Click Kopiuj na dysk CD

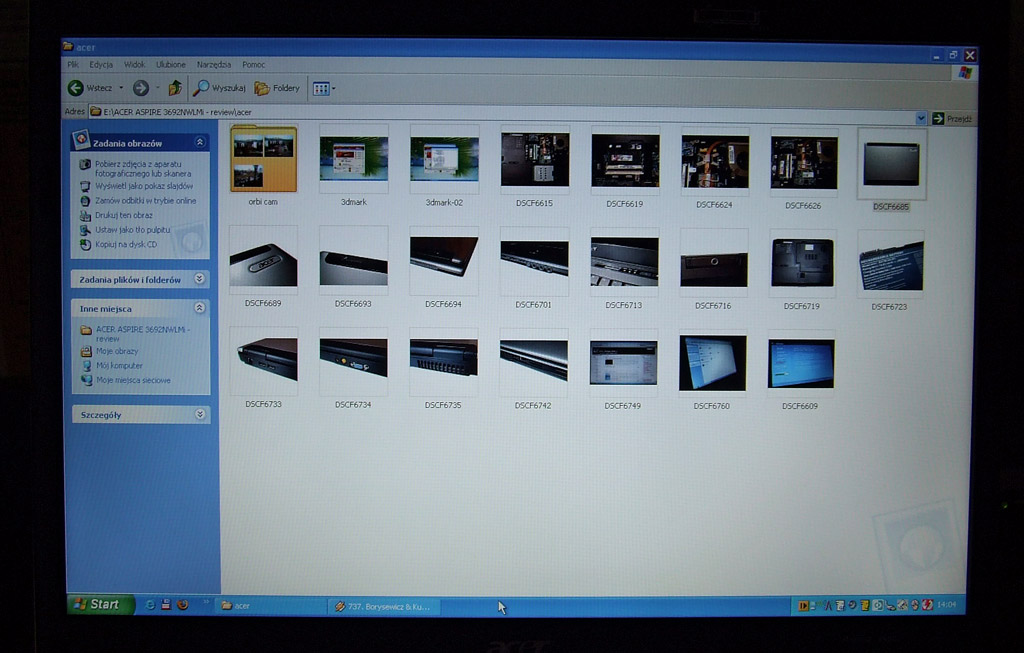pyautogui.click(x=126, y=244)
